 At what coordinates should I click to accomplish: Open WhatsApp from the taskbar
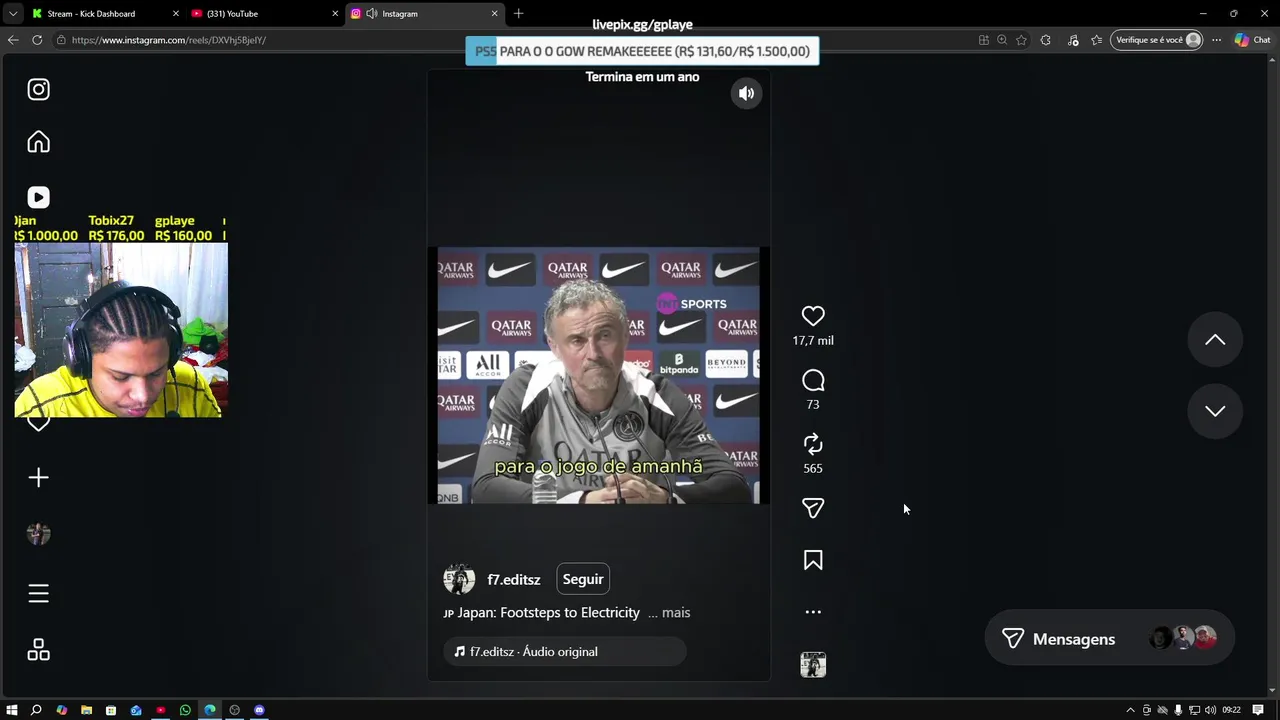(x=185, y=710)
